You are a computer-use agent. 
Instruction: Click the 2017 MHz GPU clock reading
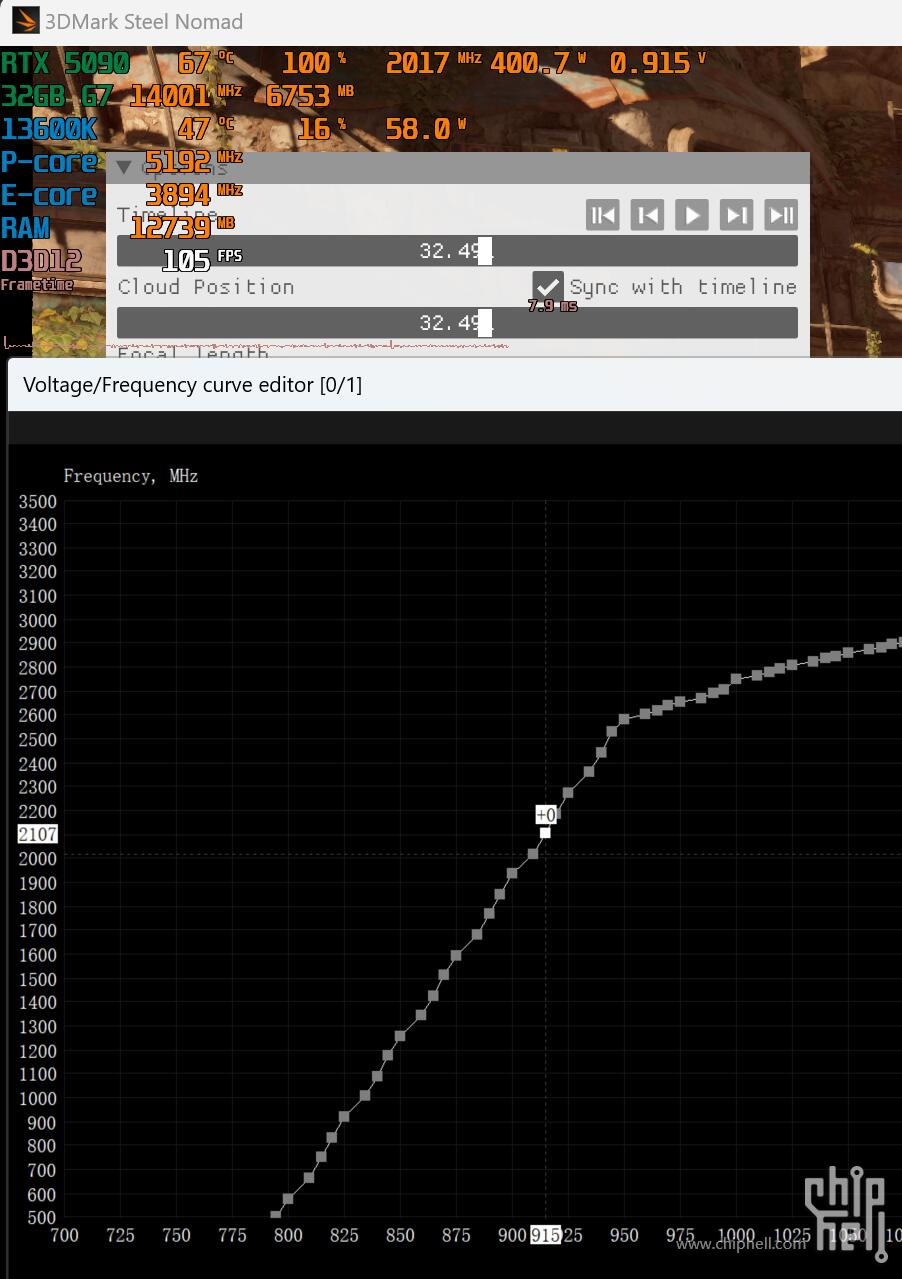[x=433, y=63]
